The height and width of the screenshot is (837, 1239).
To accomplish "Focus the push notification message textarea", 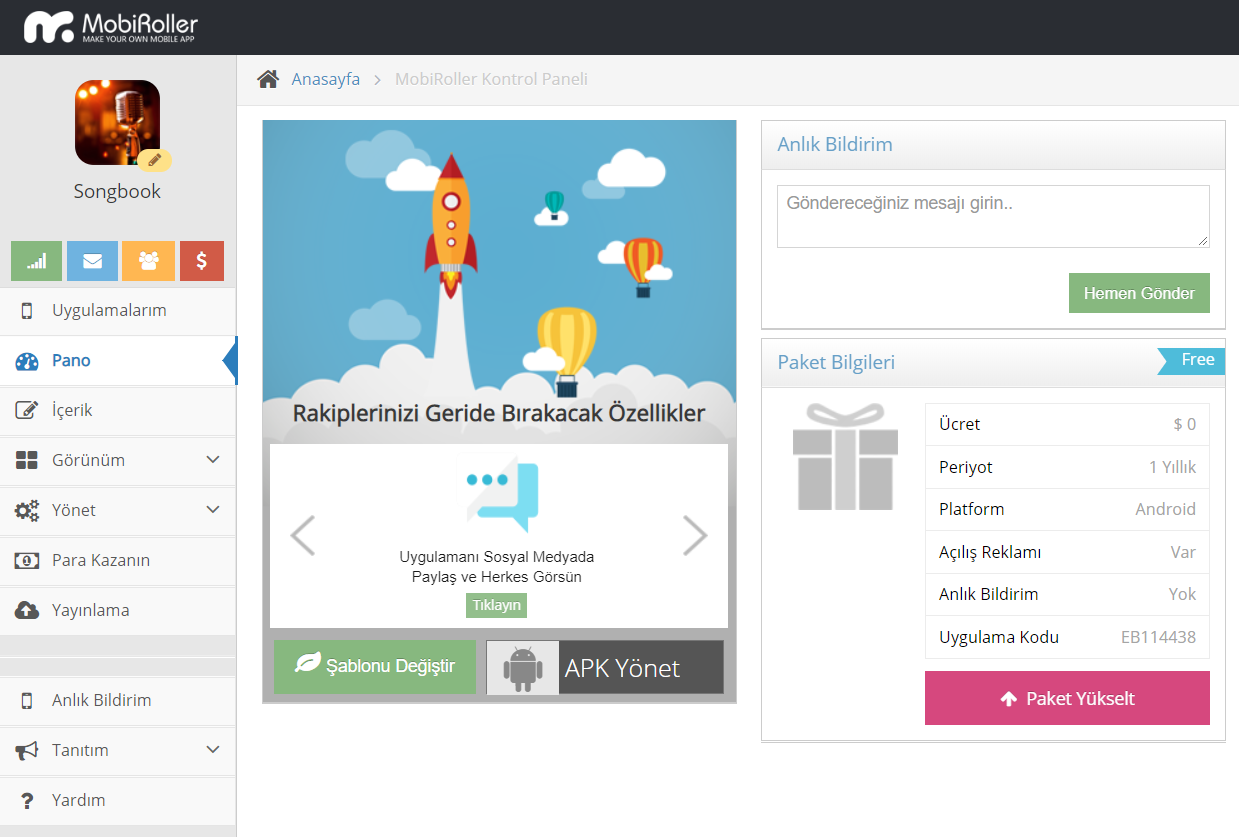I will tap(993, 216).
